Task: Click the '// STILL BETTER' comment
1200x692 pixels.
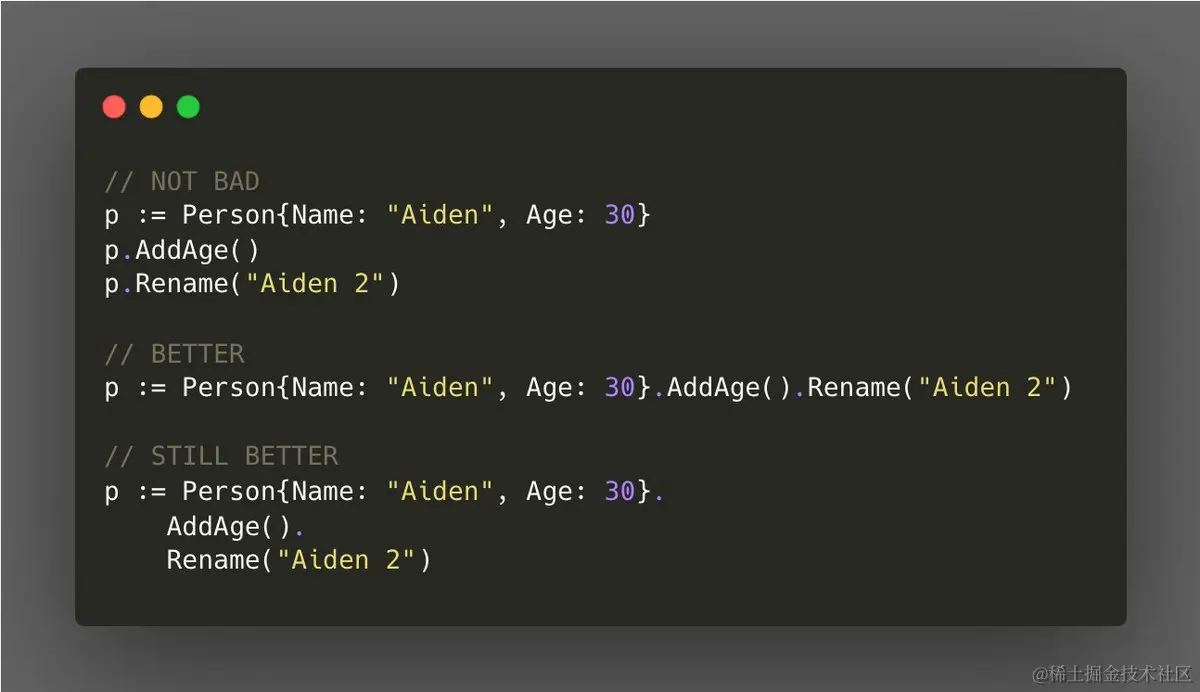Action: coord(221,456)
